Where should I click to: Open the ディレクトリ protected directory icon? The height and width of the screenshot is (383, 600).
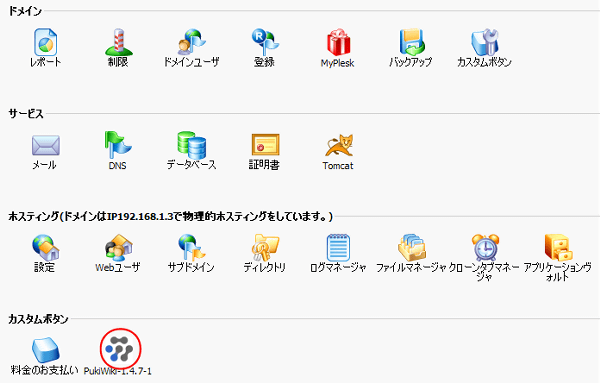(x=265, y=248)
